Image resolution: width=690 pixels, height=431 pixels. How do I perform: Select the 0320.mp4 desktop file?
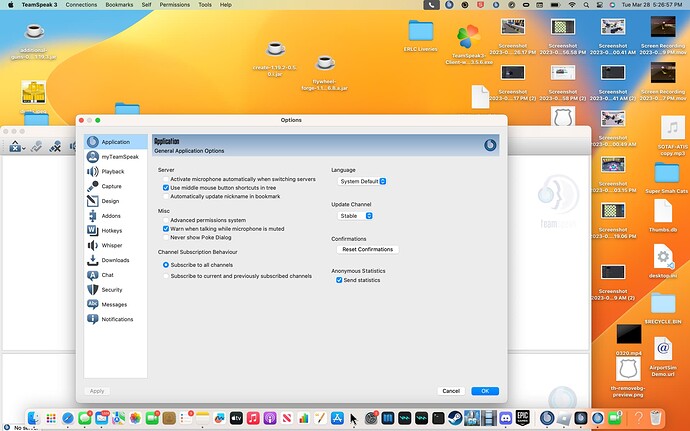coord(629,340)
